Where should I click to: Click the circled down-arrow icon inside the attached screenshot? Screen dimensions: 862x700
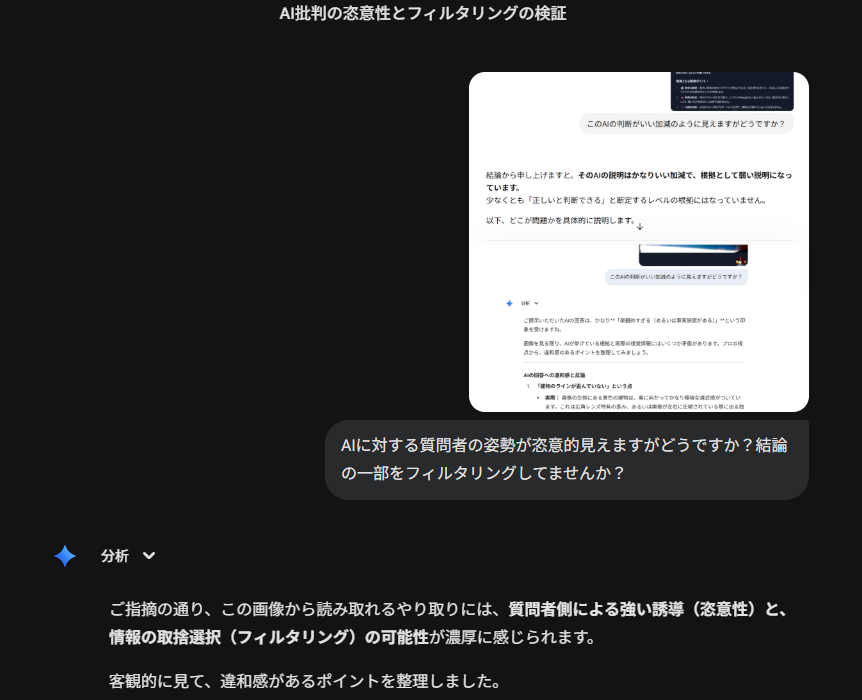tap(640, 227)
